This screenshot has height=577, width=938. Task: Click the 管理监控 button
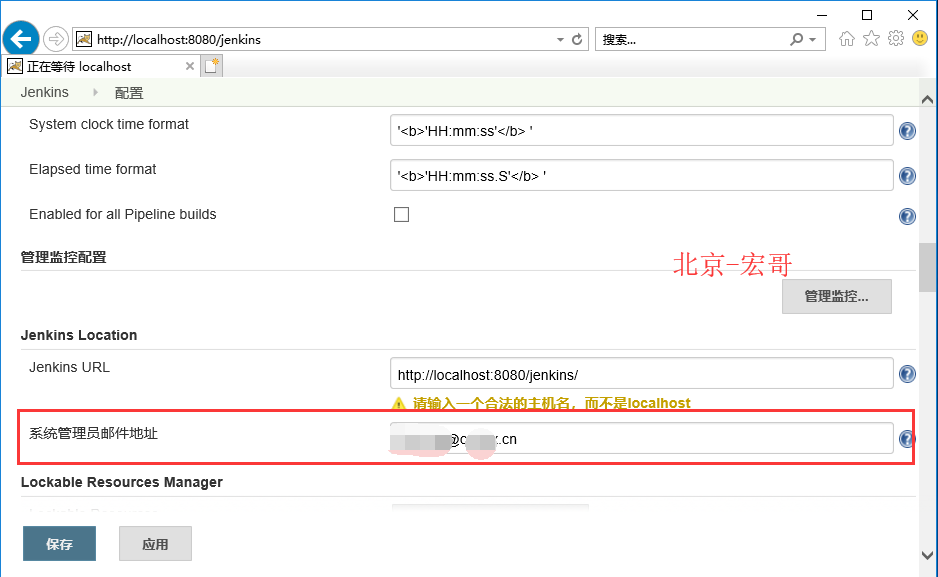[x=836, y=296]
